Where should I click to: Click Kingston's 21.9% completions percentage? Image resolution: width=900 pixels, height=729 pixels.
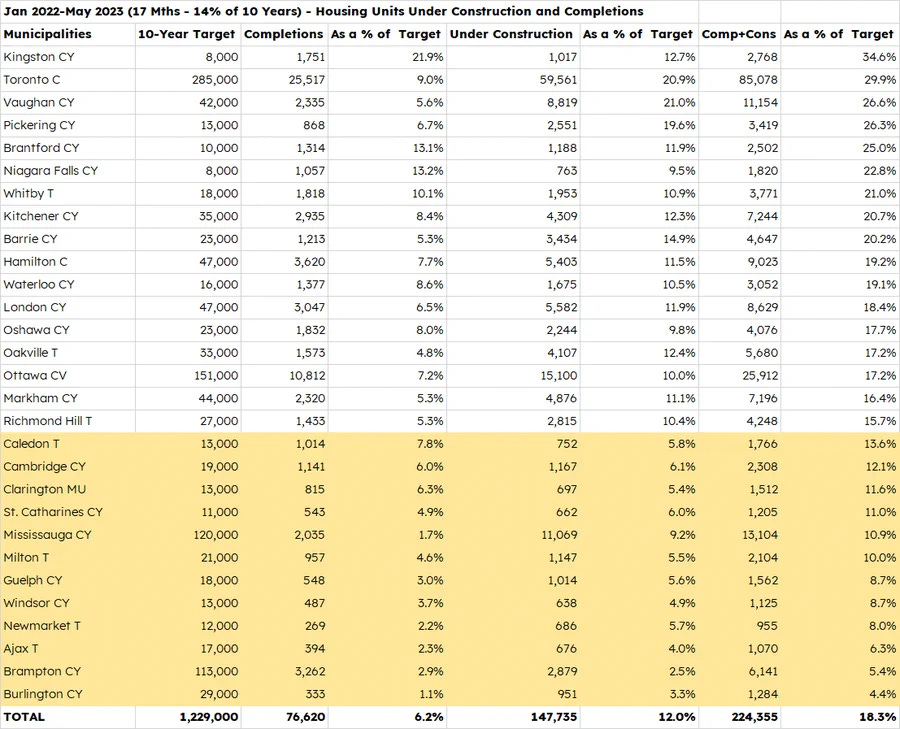(x=428, y=57)
